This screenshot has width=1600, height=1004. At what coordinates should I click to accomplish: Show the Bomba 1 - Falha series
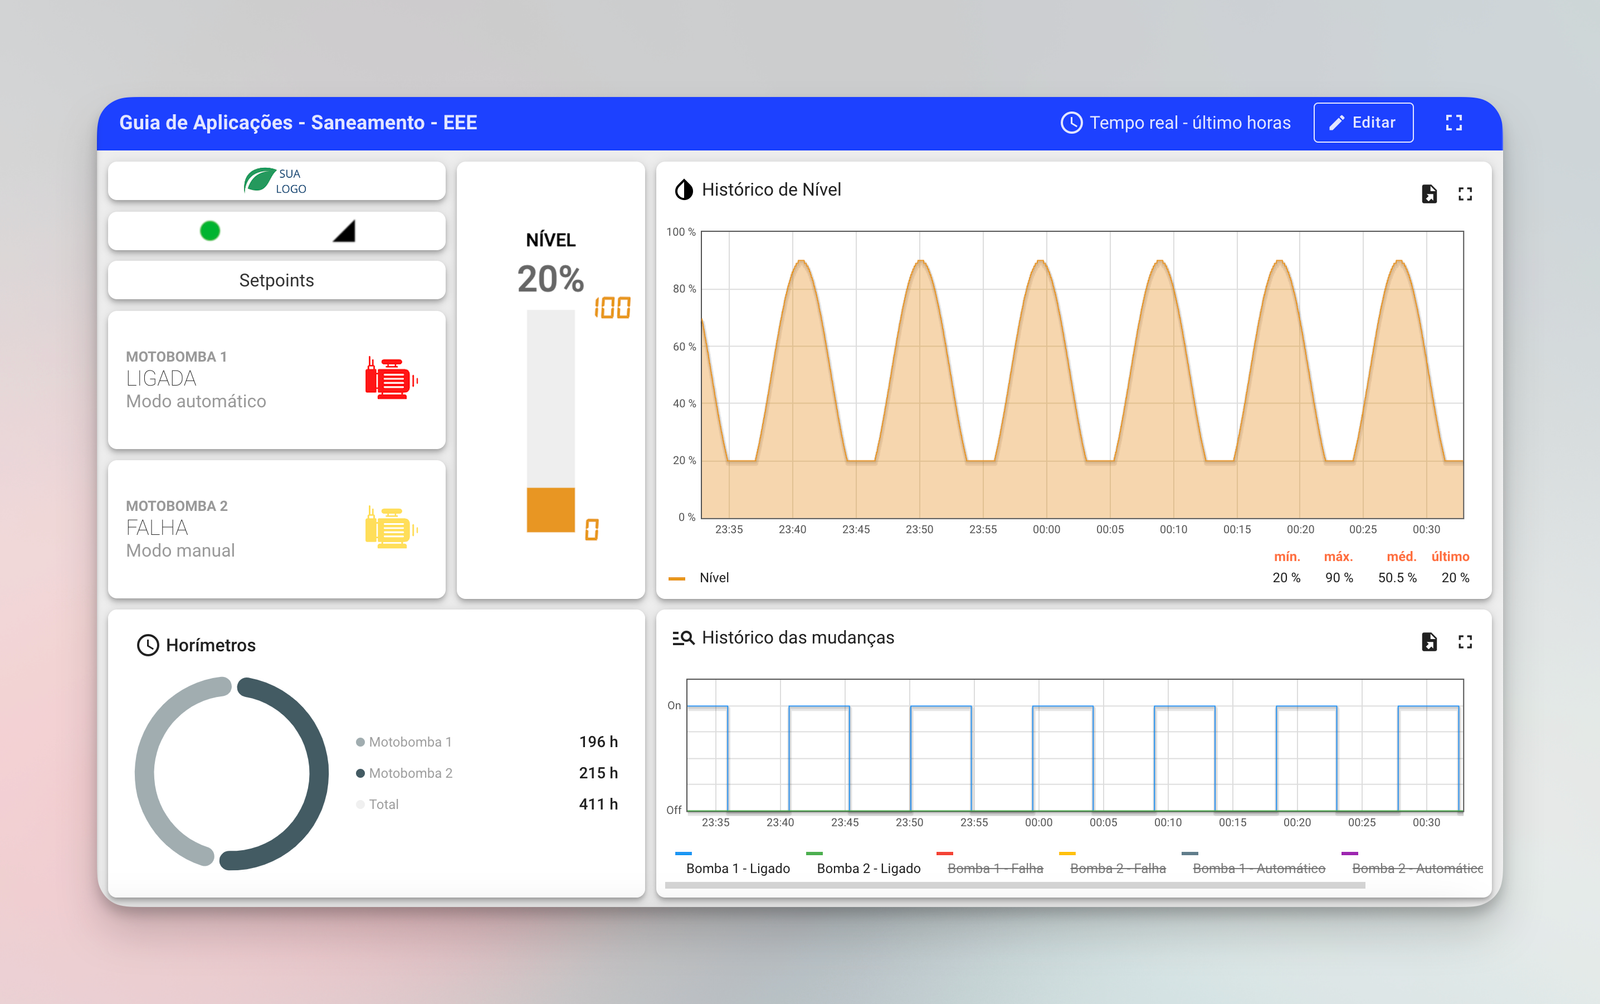click(x=994, y=868)
